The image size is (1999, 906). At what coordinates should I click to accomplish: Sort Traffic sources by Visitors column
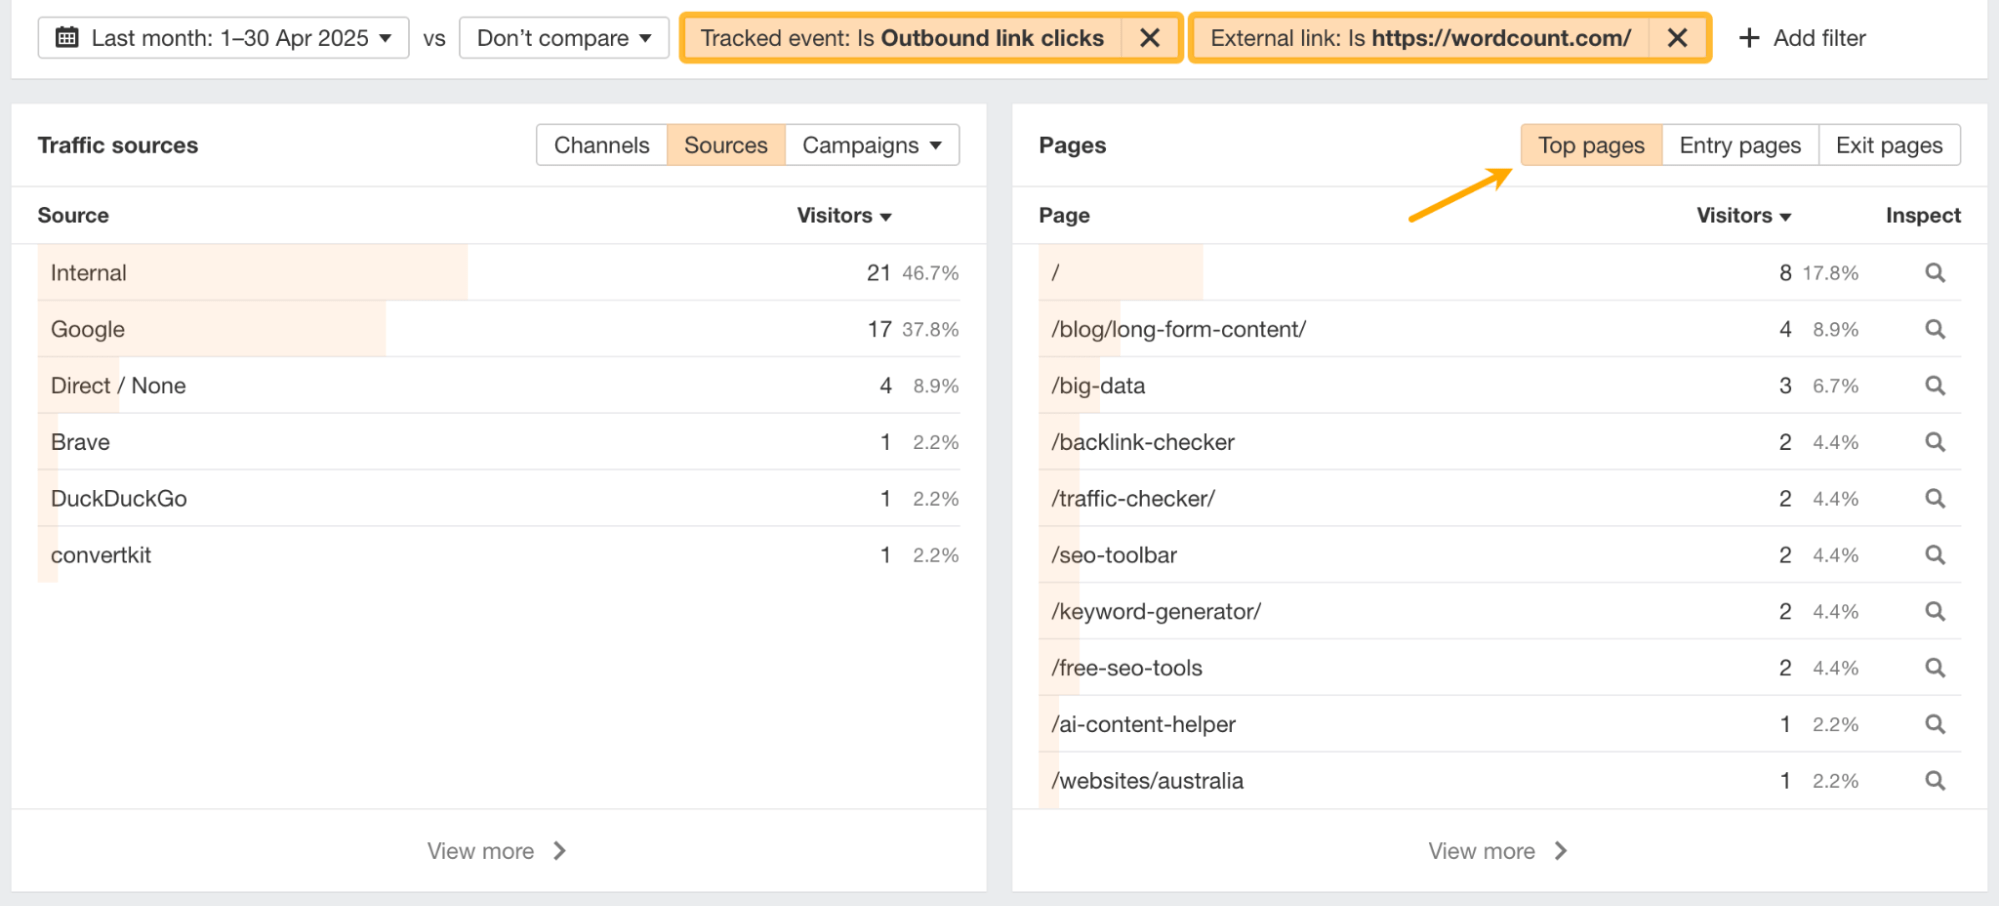(x=843, y=215)
